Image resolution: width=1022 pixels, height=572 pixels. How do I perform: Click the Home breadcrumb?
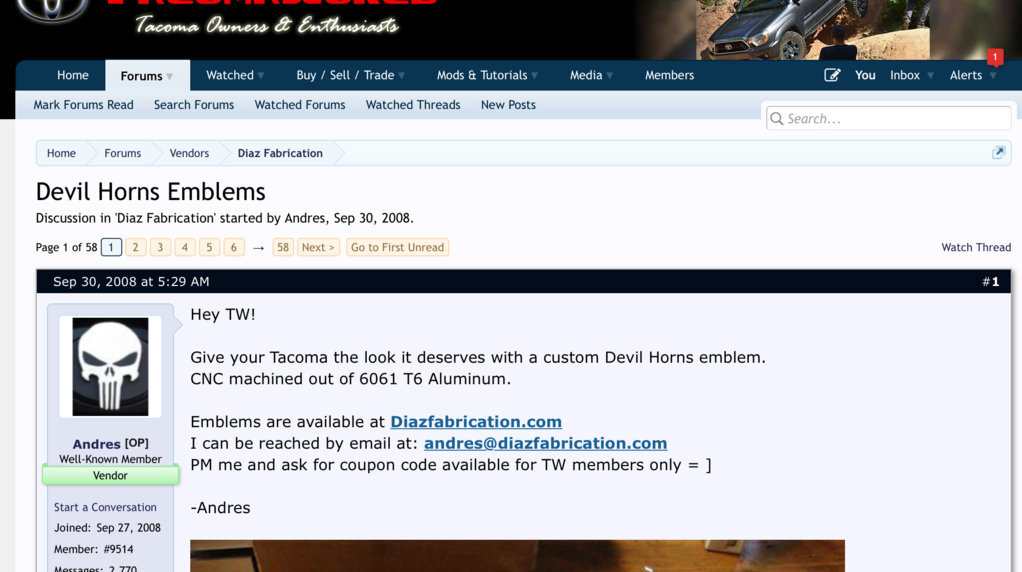point(61,153)
